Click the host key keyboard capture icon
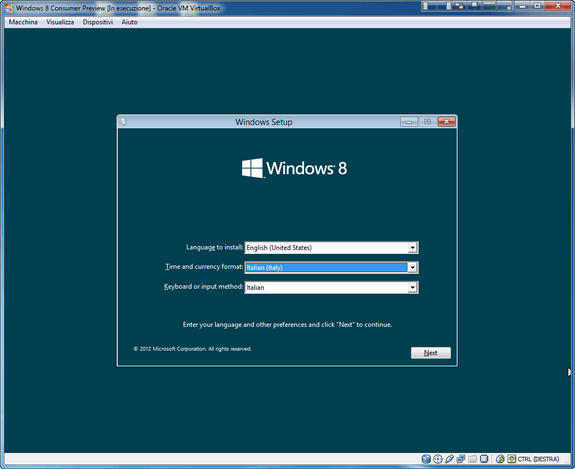The image size is (575, 469). tap(512, 459)
